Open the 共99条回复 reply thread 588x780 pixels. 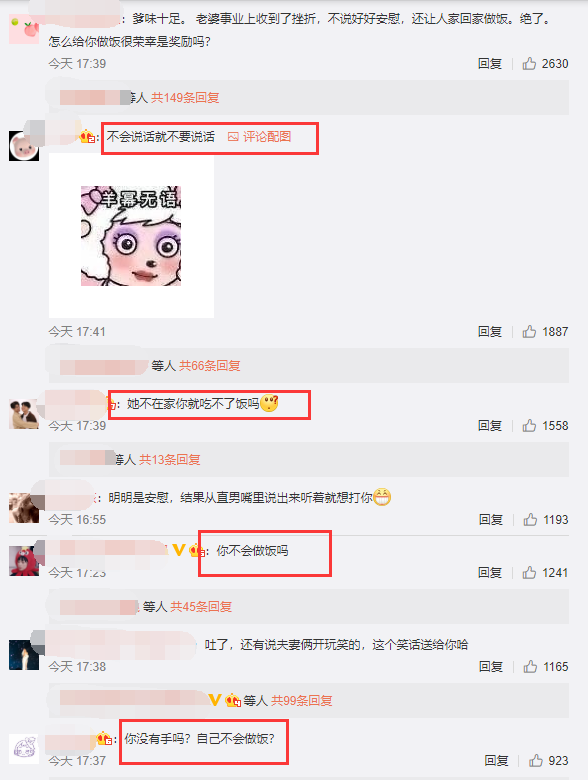click(301, 700)
